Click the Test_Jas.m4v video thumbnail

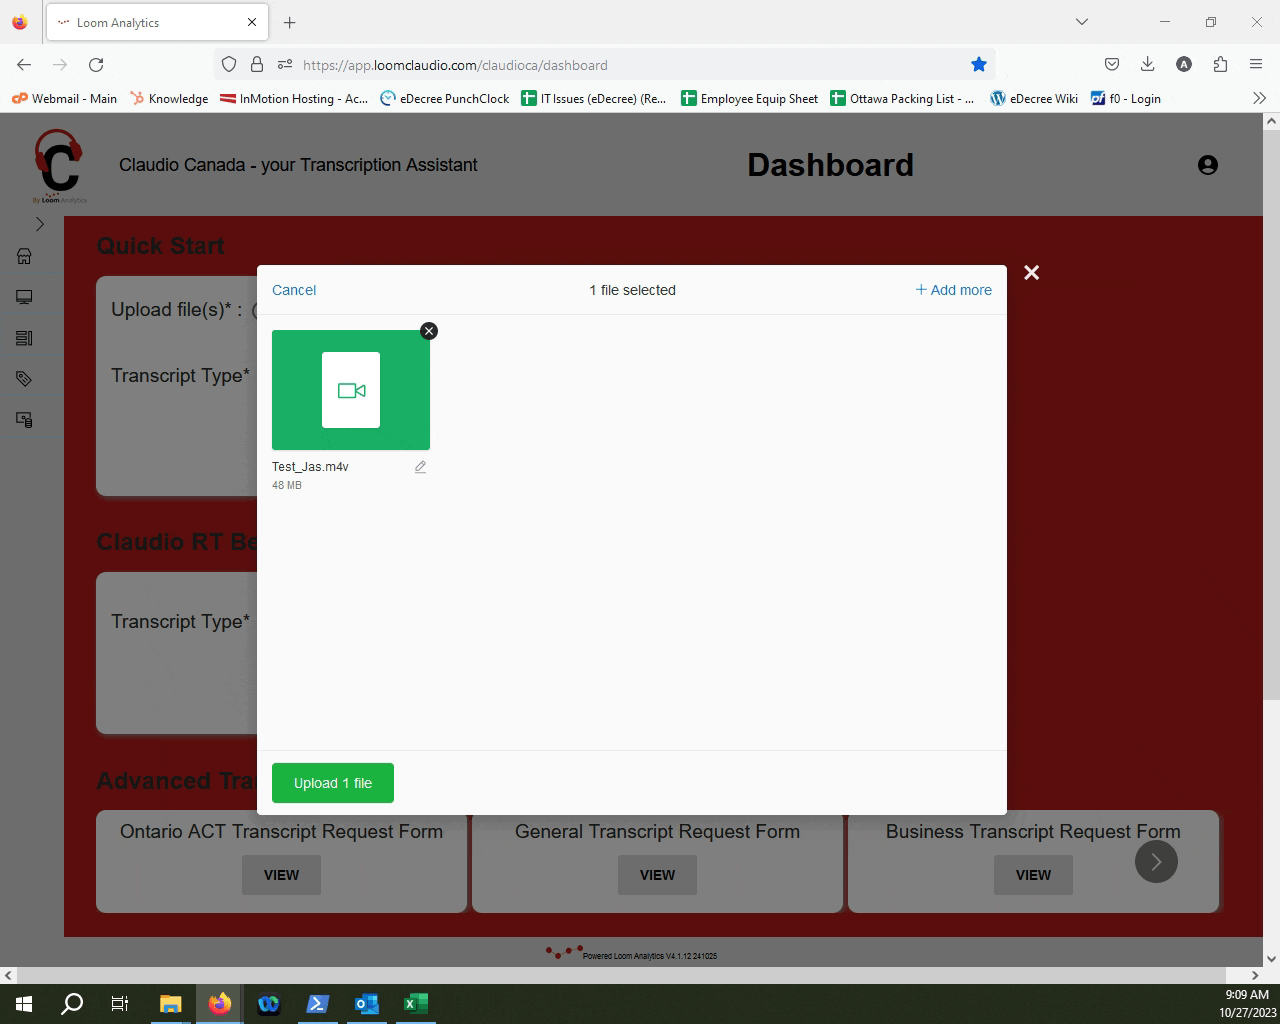[351, 390]
